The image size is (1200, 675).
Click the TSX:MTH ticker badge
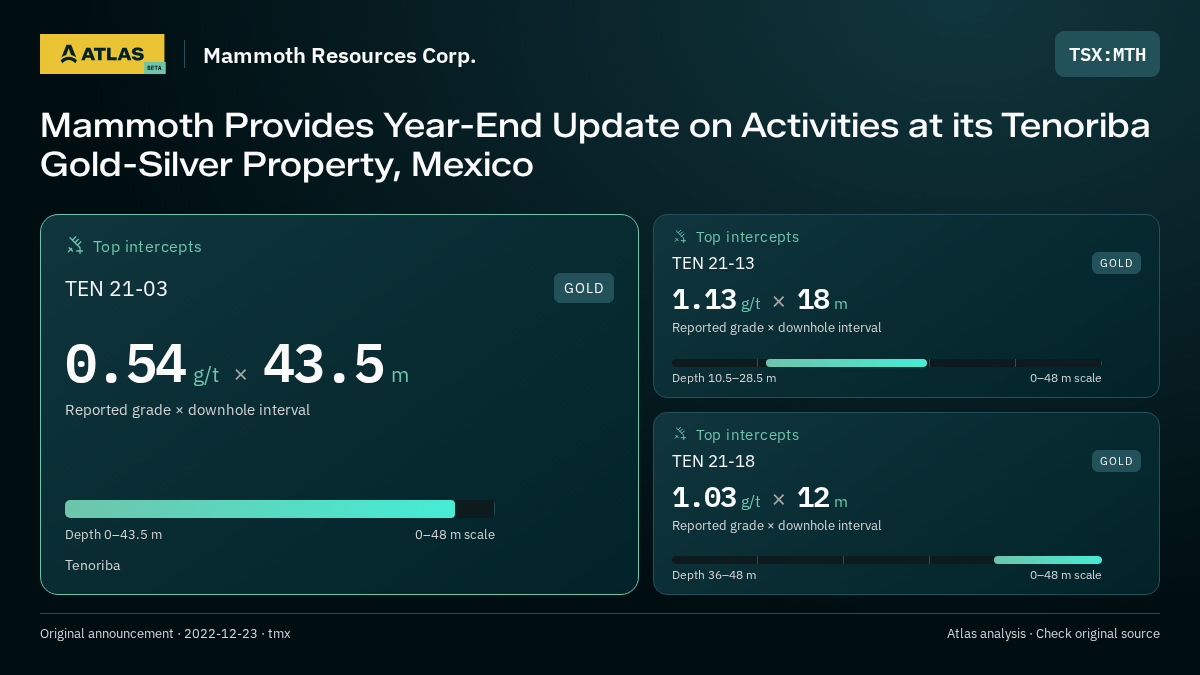[x=1107, y=54]
